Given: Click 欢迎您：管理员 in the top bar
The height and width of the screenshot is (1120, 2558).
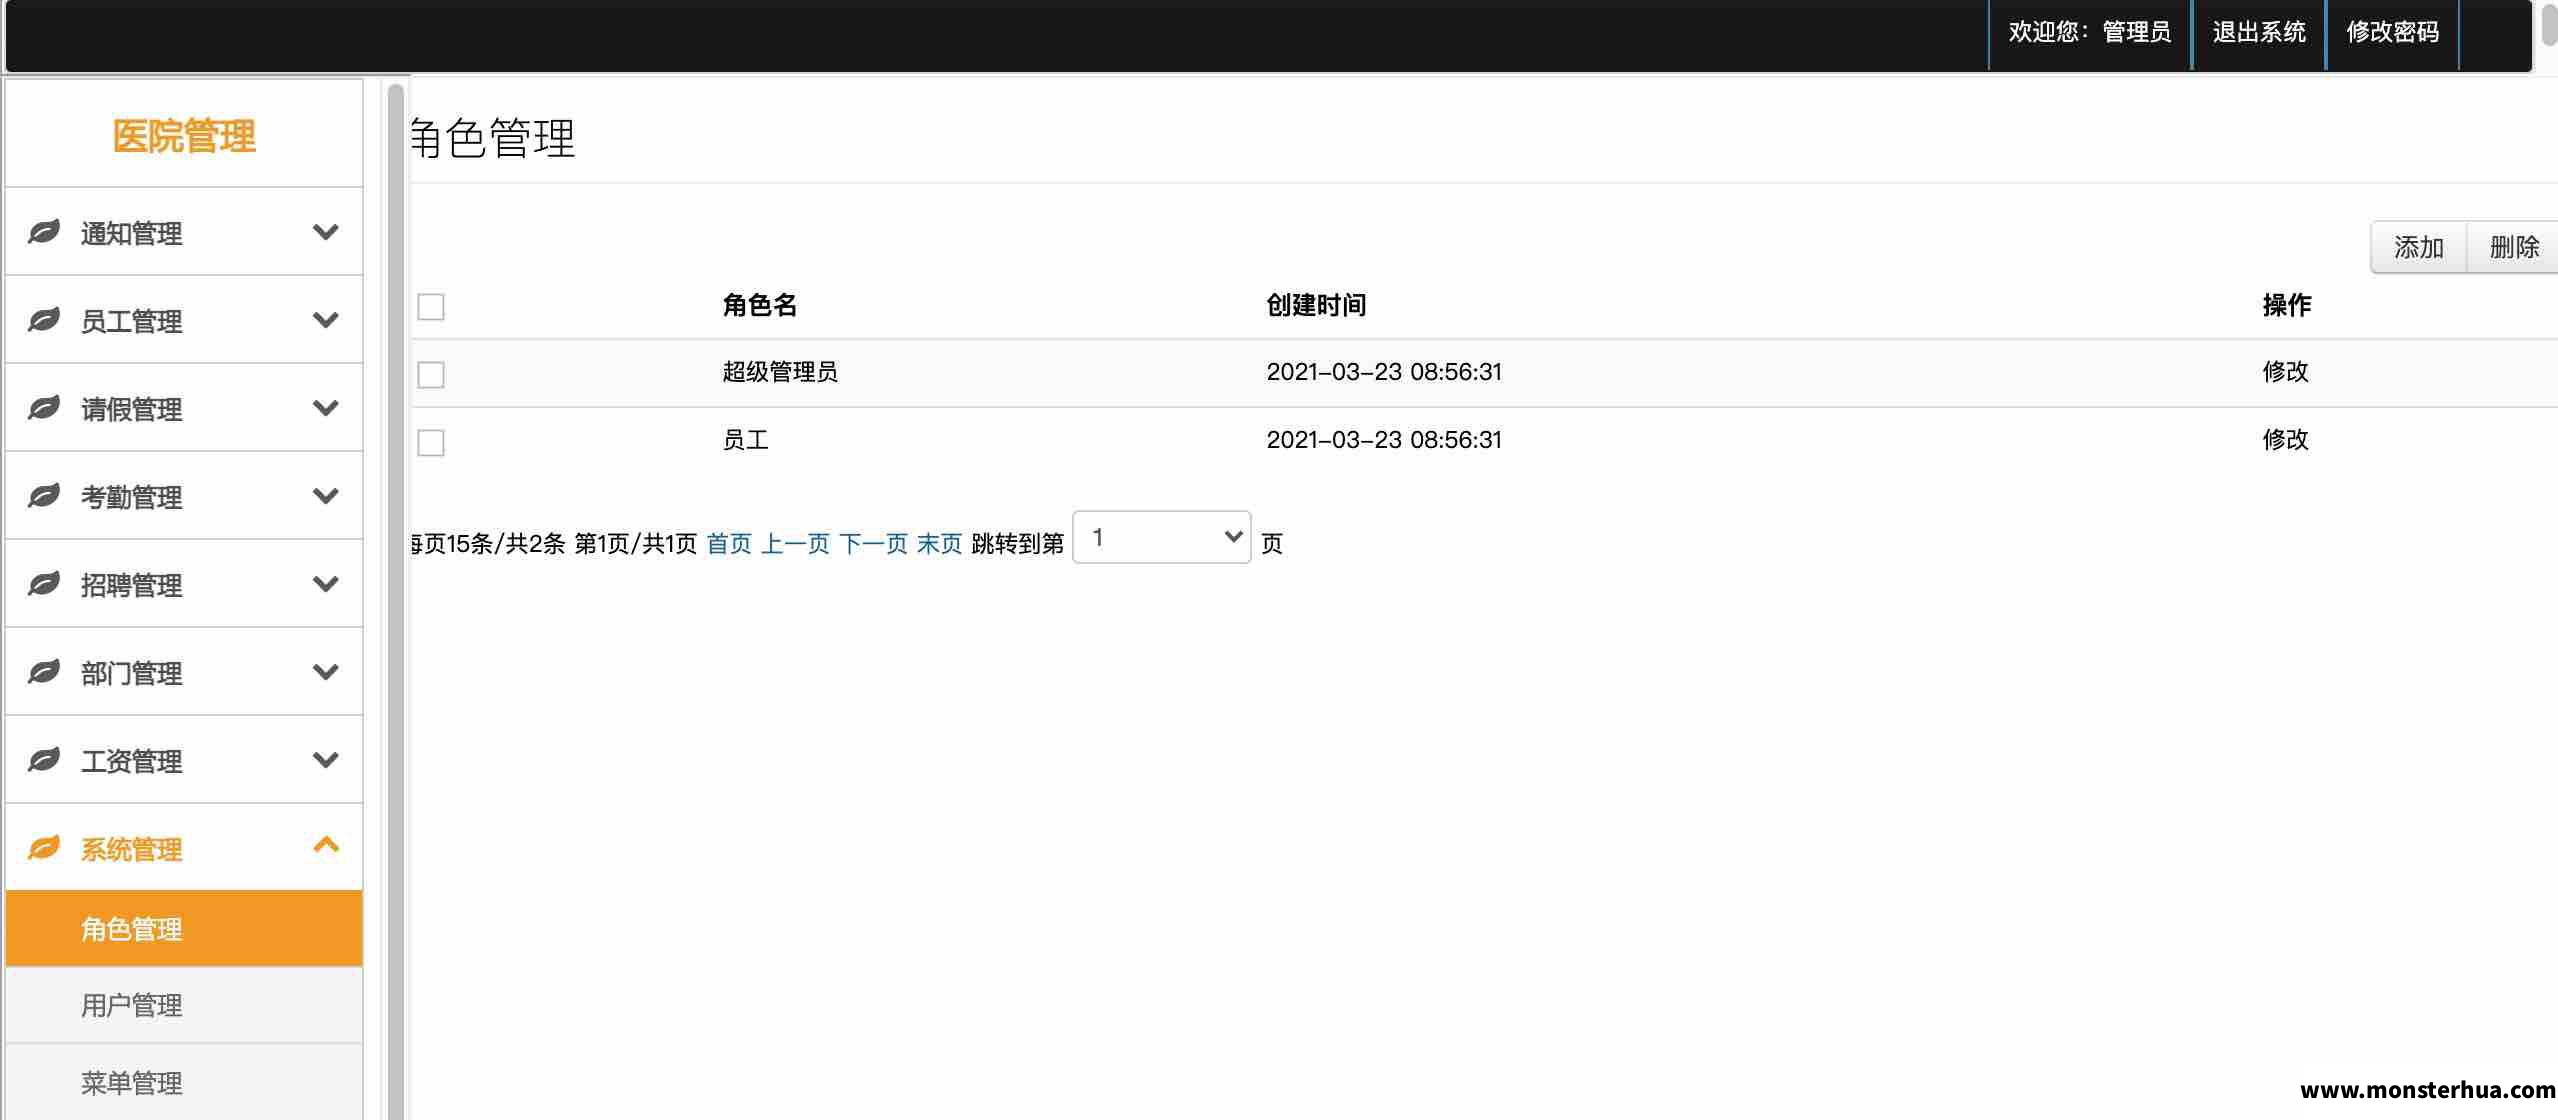Looking at the screenshot, I should [x=2089, y=33].
